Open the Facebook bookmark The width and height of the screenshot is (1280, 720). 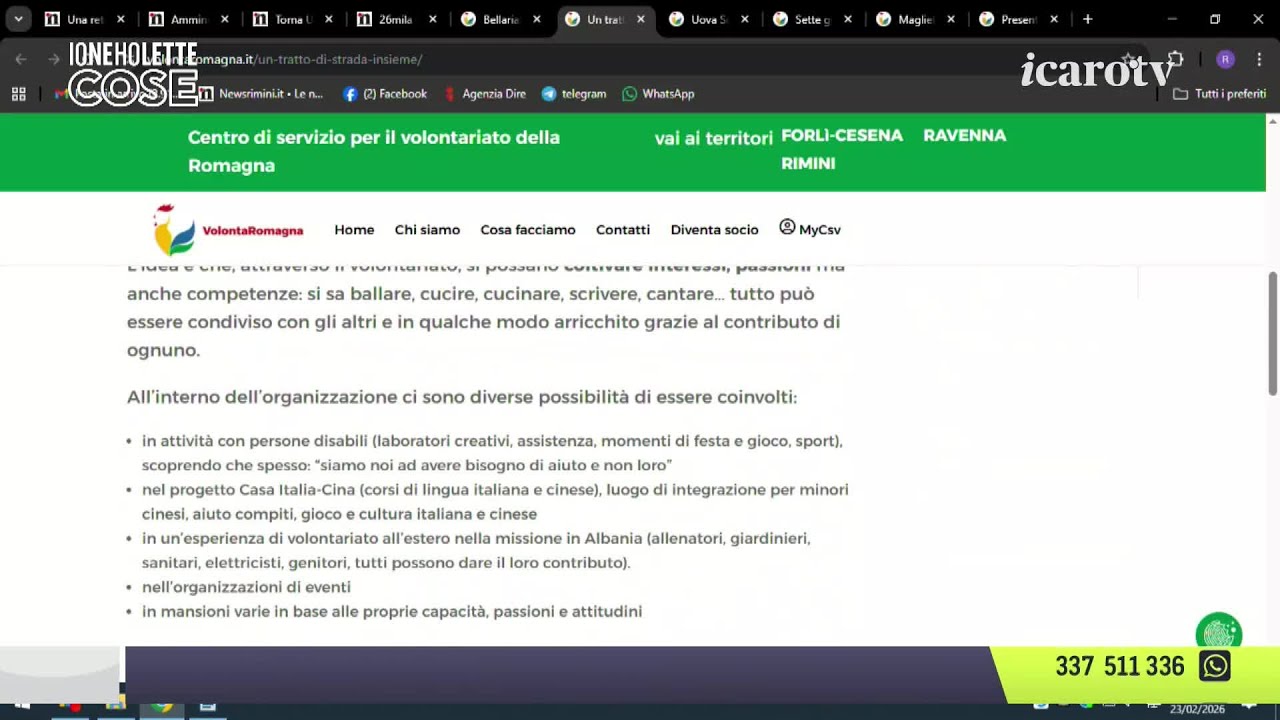385,94
